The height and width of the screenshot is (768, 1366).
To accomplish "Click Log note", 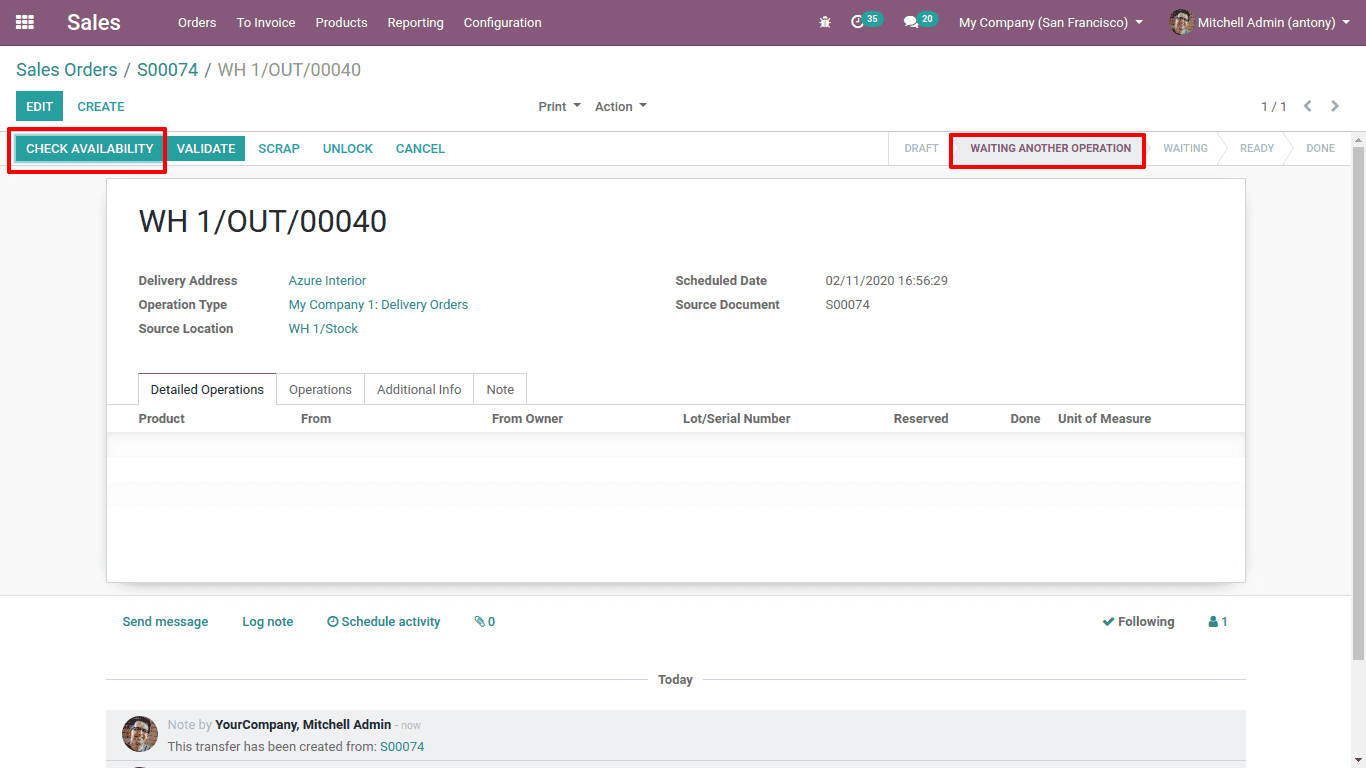I will pos(267,622).
